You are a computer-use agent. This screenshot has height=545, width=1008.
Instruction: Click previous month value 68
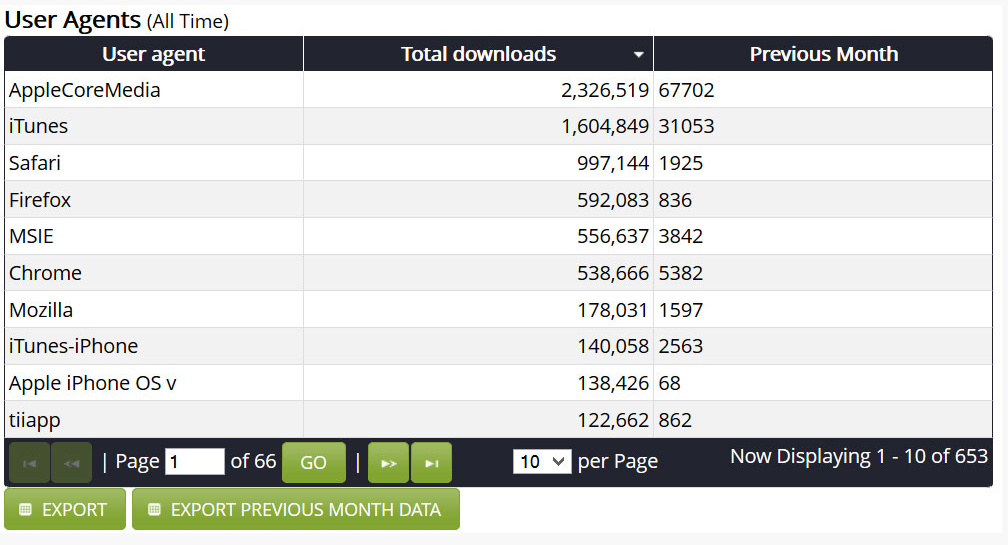669,383
